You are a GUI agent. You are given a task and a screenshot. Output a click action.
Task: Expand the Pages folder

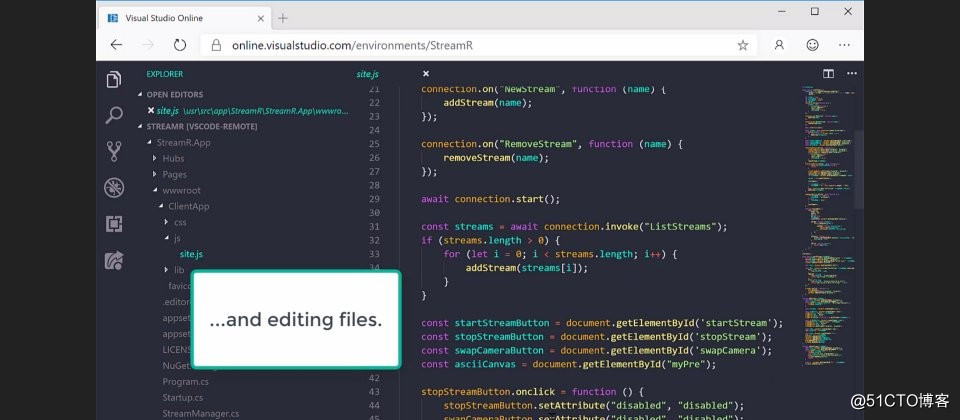tap(170, 174)
